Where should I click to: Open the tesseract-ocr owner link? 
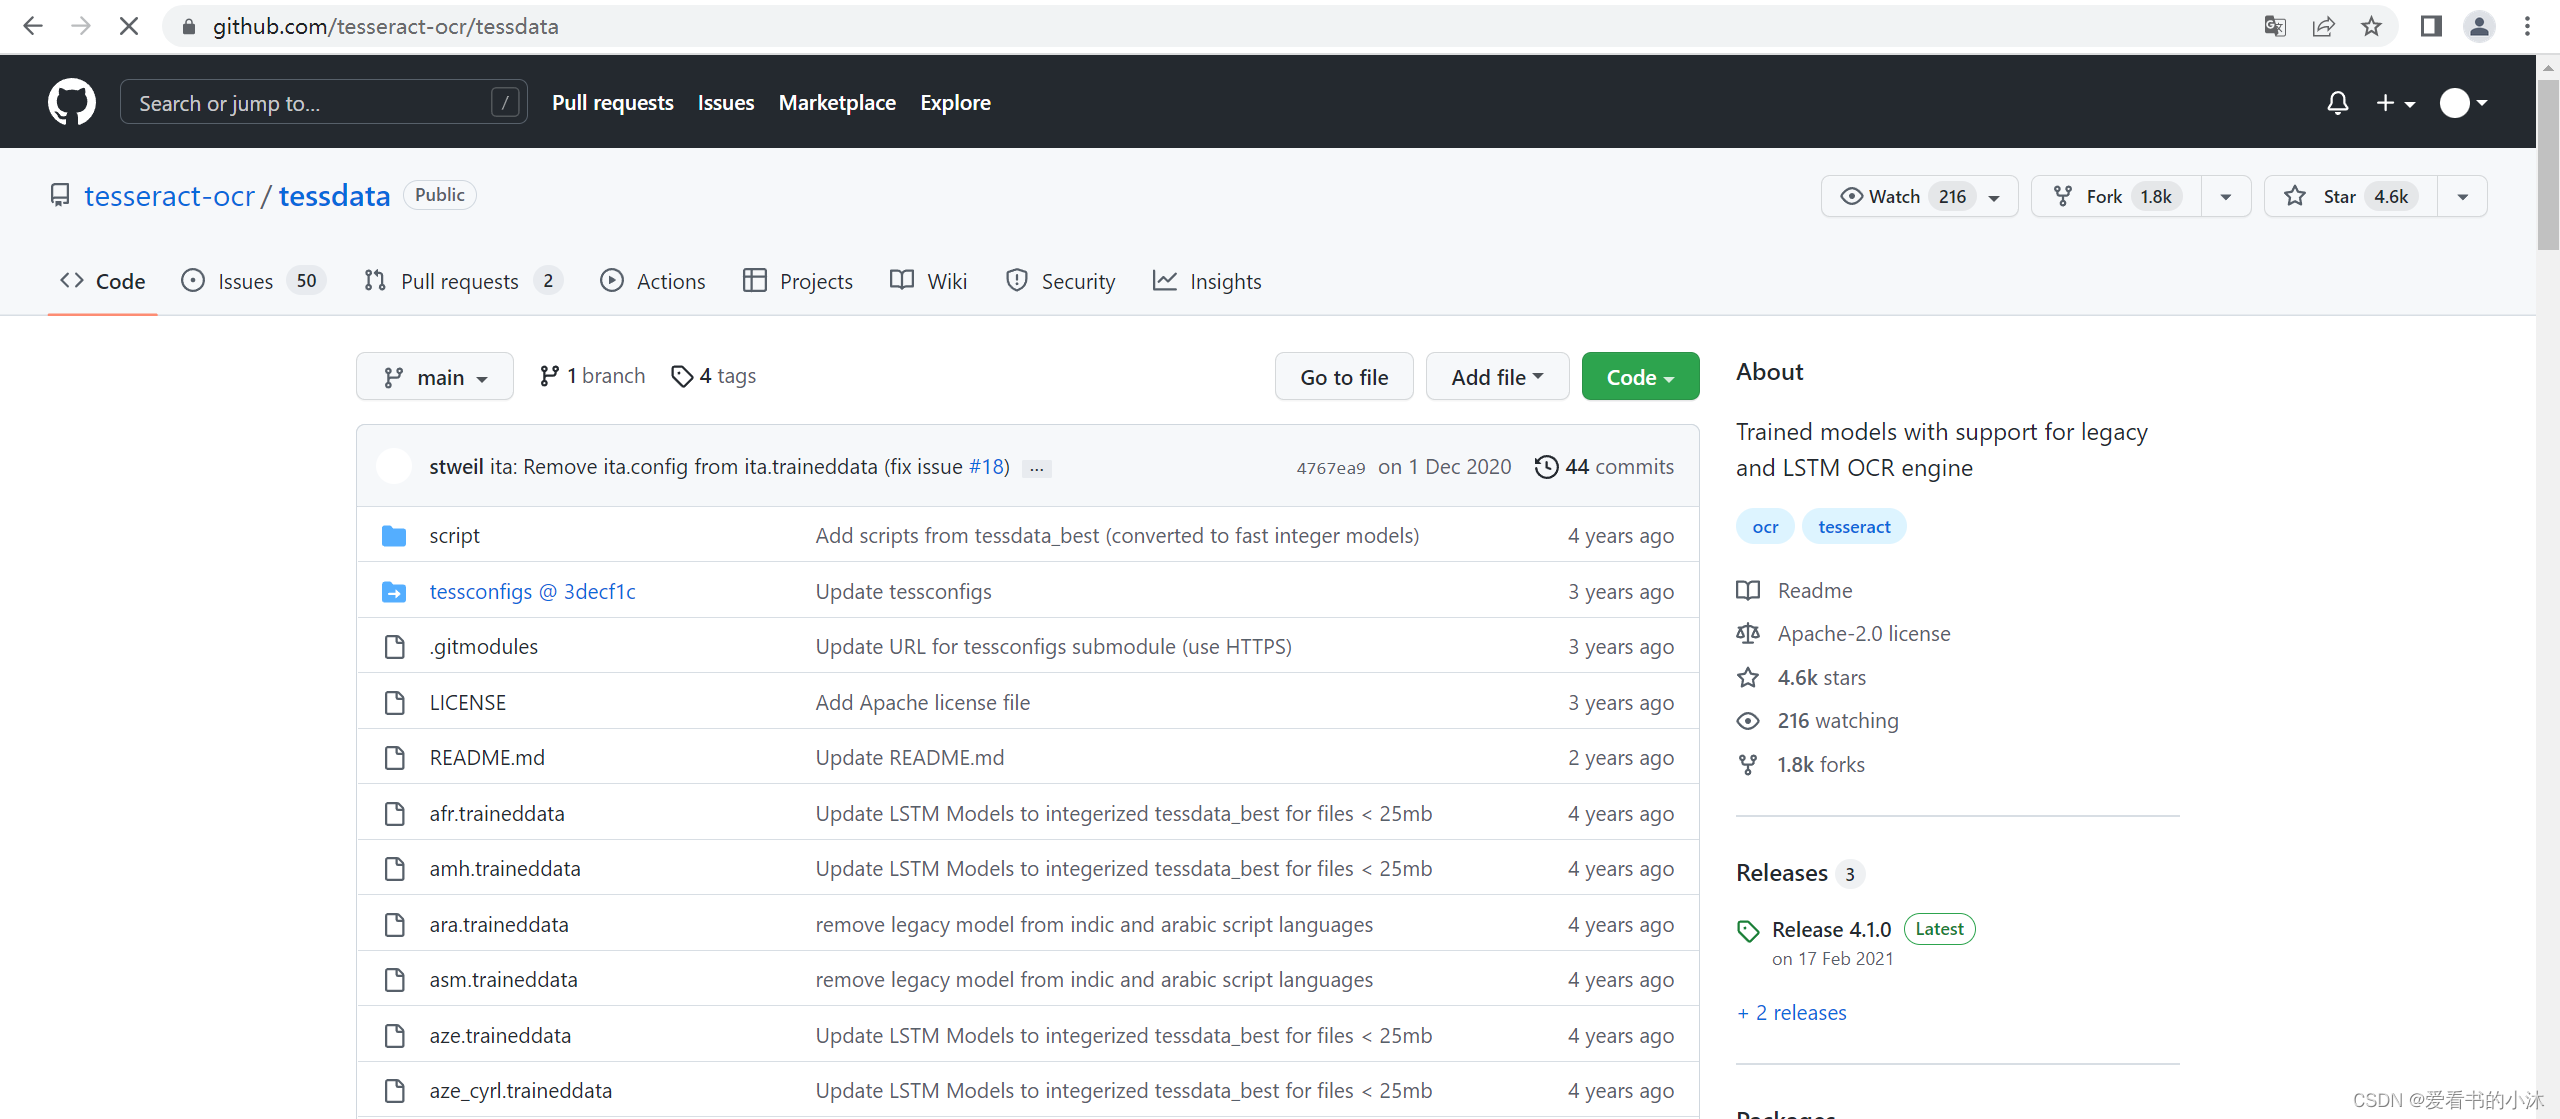pos(170,196)
